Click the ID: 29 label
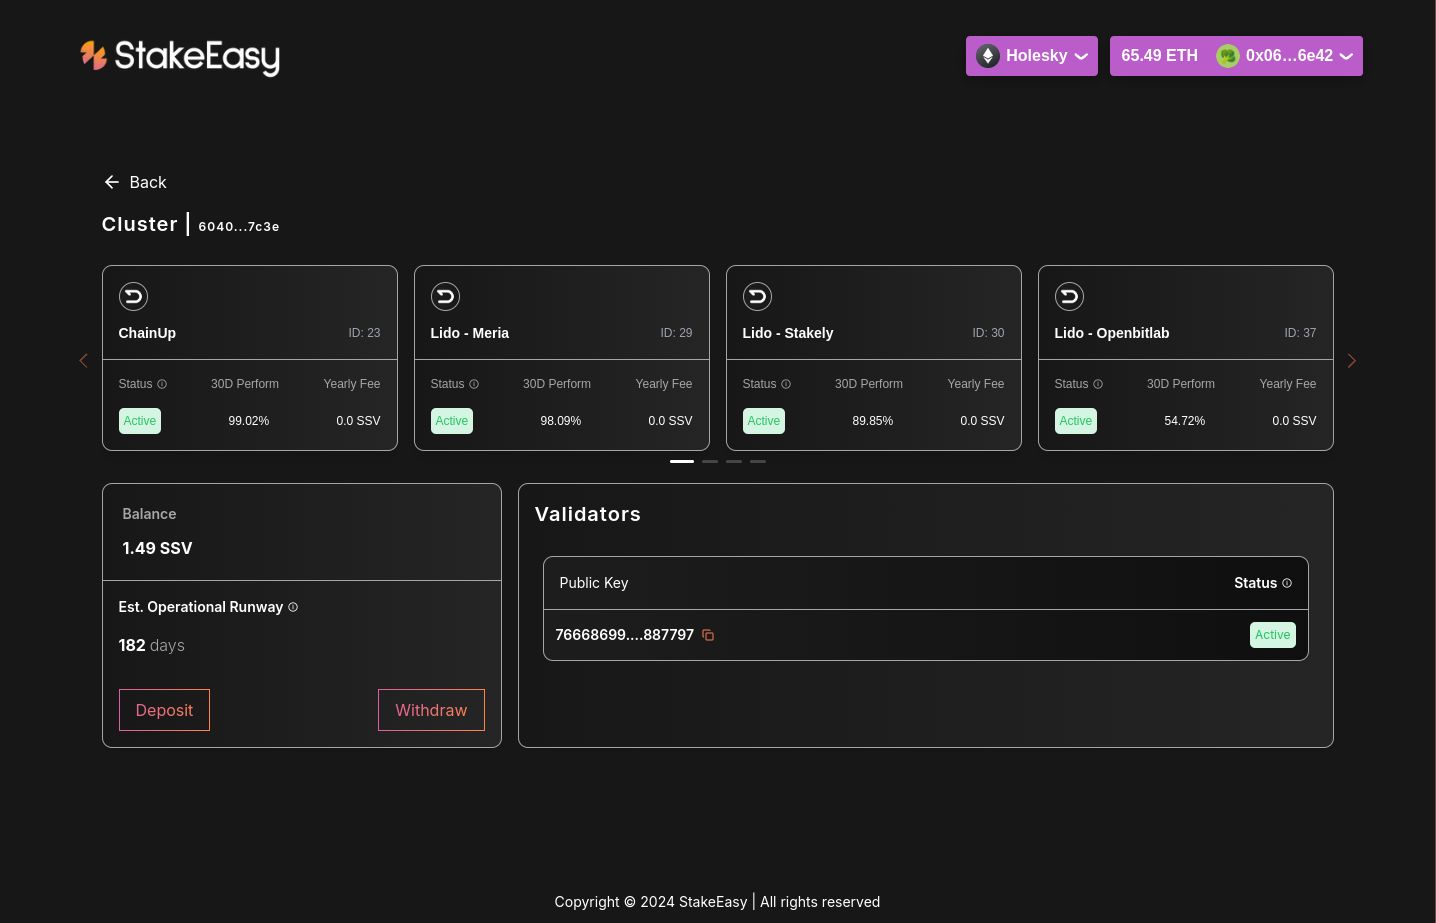 coord(676,333)
